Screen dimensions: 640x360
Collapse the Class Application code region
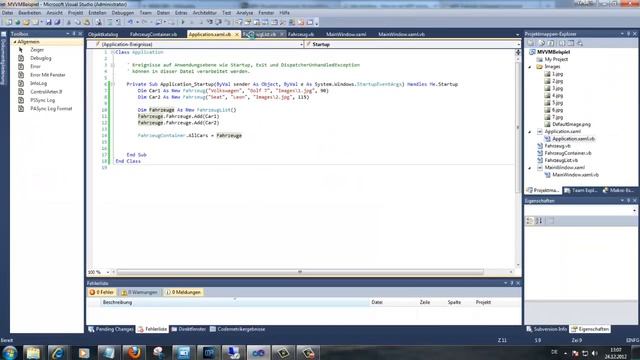(x=113, y=52)
